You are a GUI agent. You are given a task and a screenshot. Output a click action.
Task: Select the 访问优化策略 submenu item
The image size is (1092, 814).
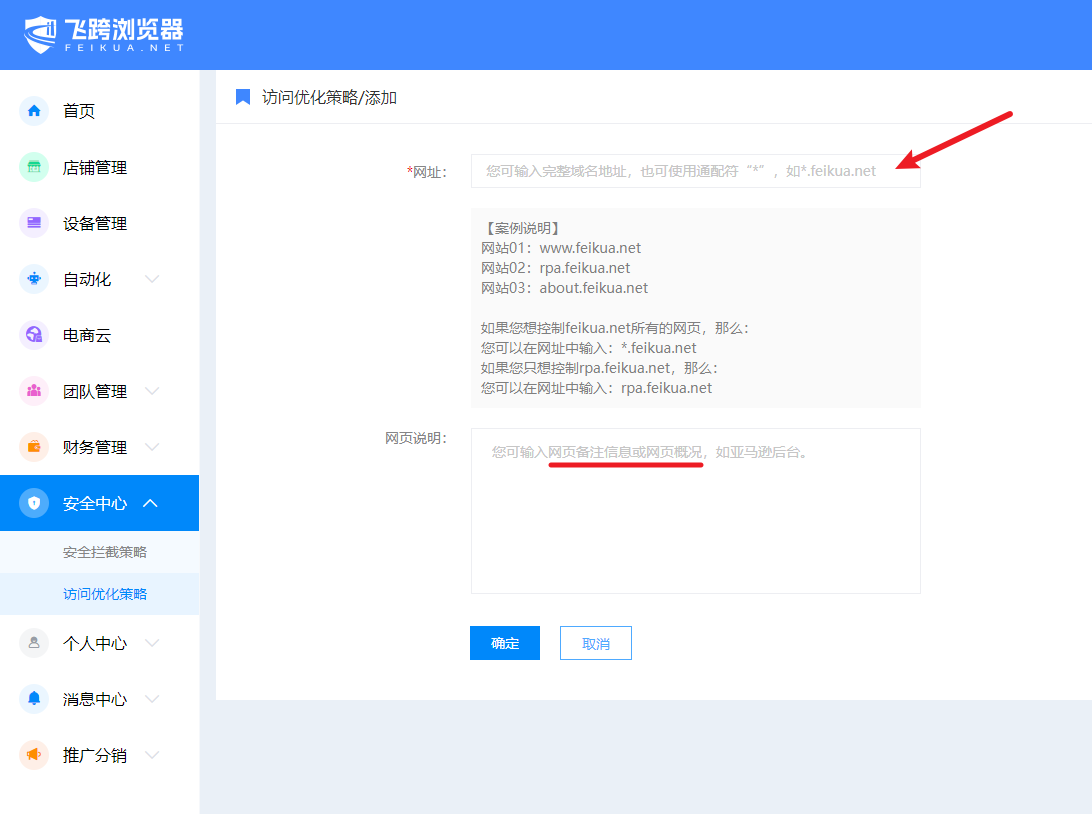click(x=105, y=594)
